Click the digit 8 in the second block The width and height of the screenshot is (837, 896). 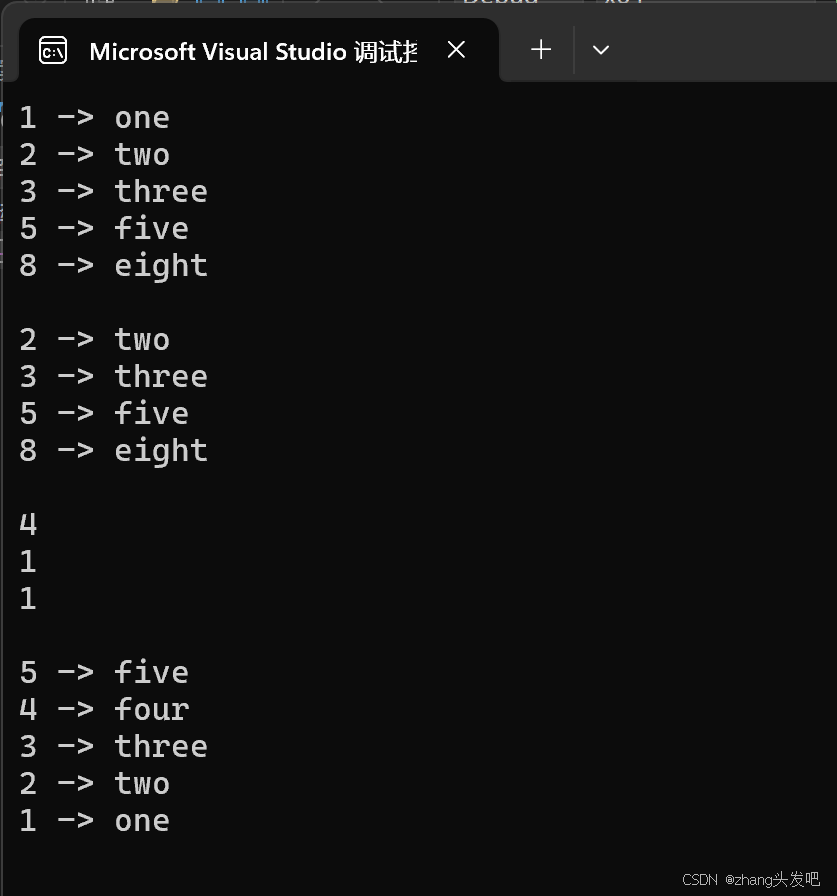click(x=28, y=451)
